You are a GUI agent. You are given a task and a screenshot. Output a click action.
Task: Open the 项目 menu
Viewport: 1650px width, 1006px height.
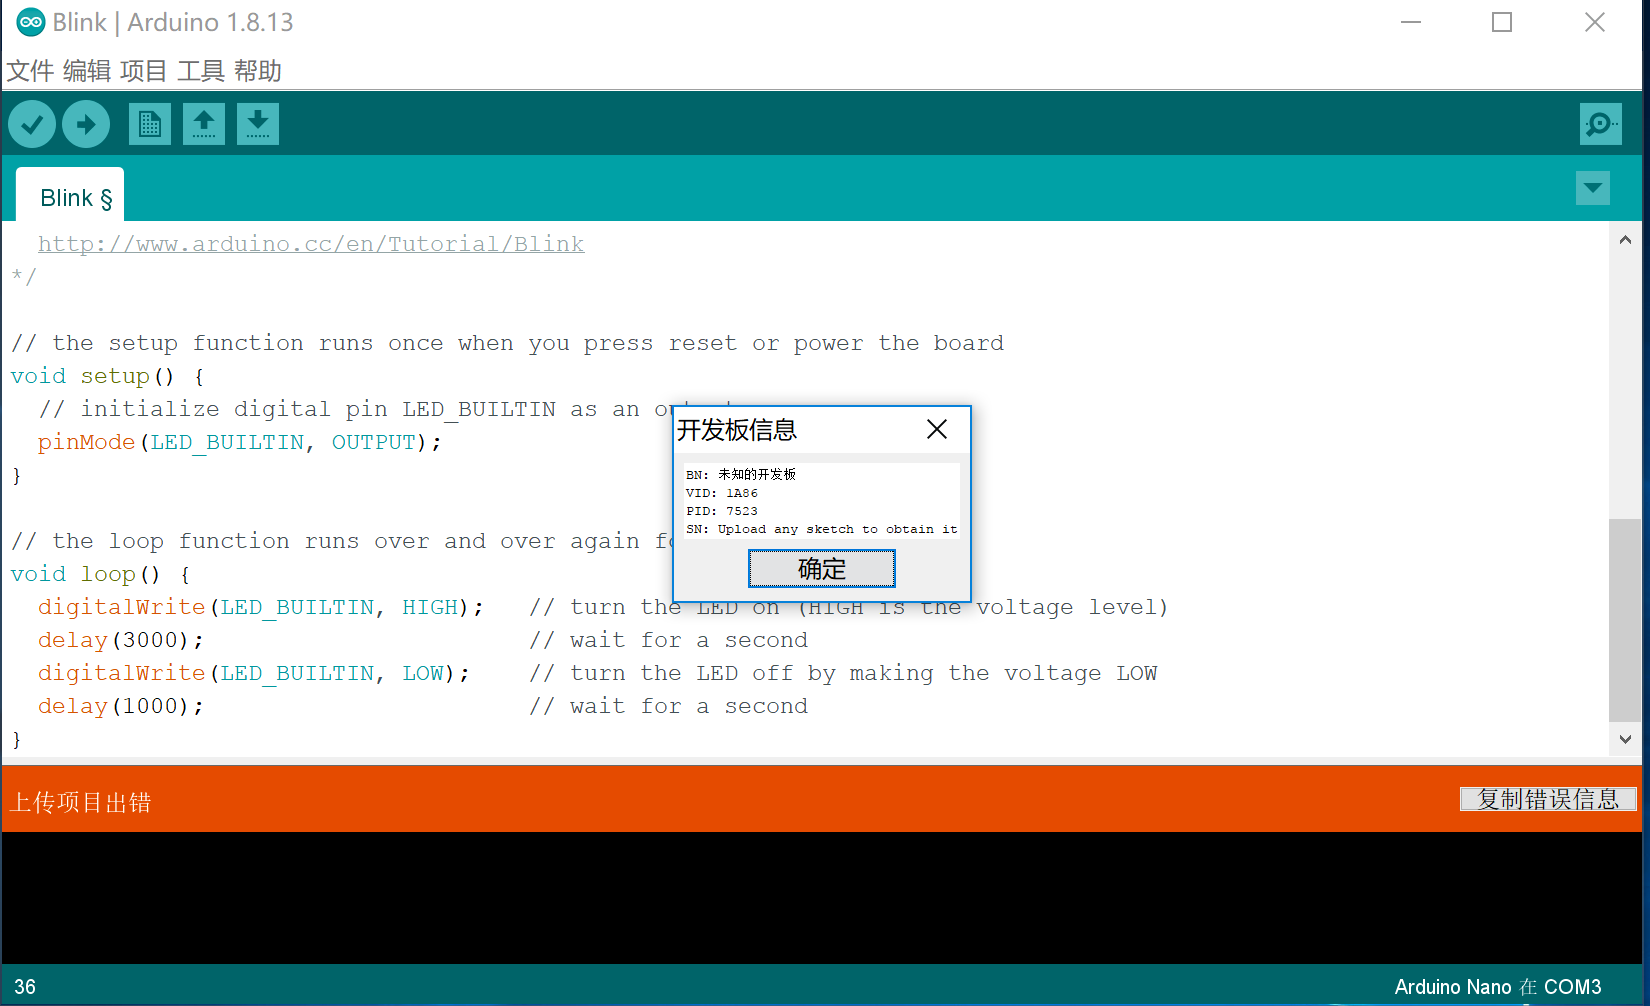(x=144, y=71)
